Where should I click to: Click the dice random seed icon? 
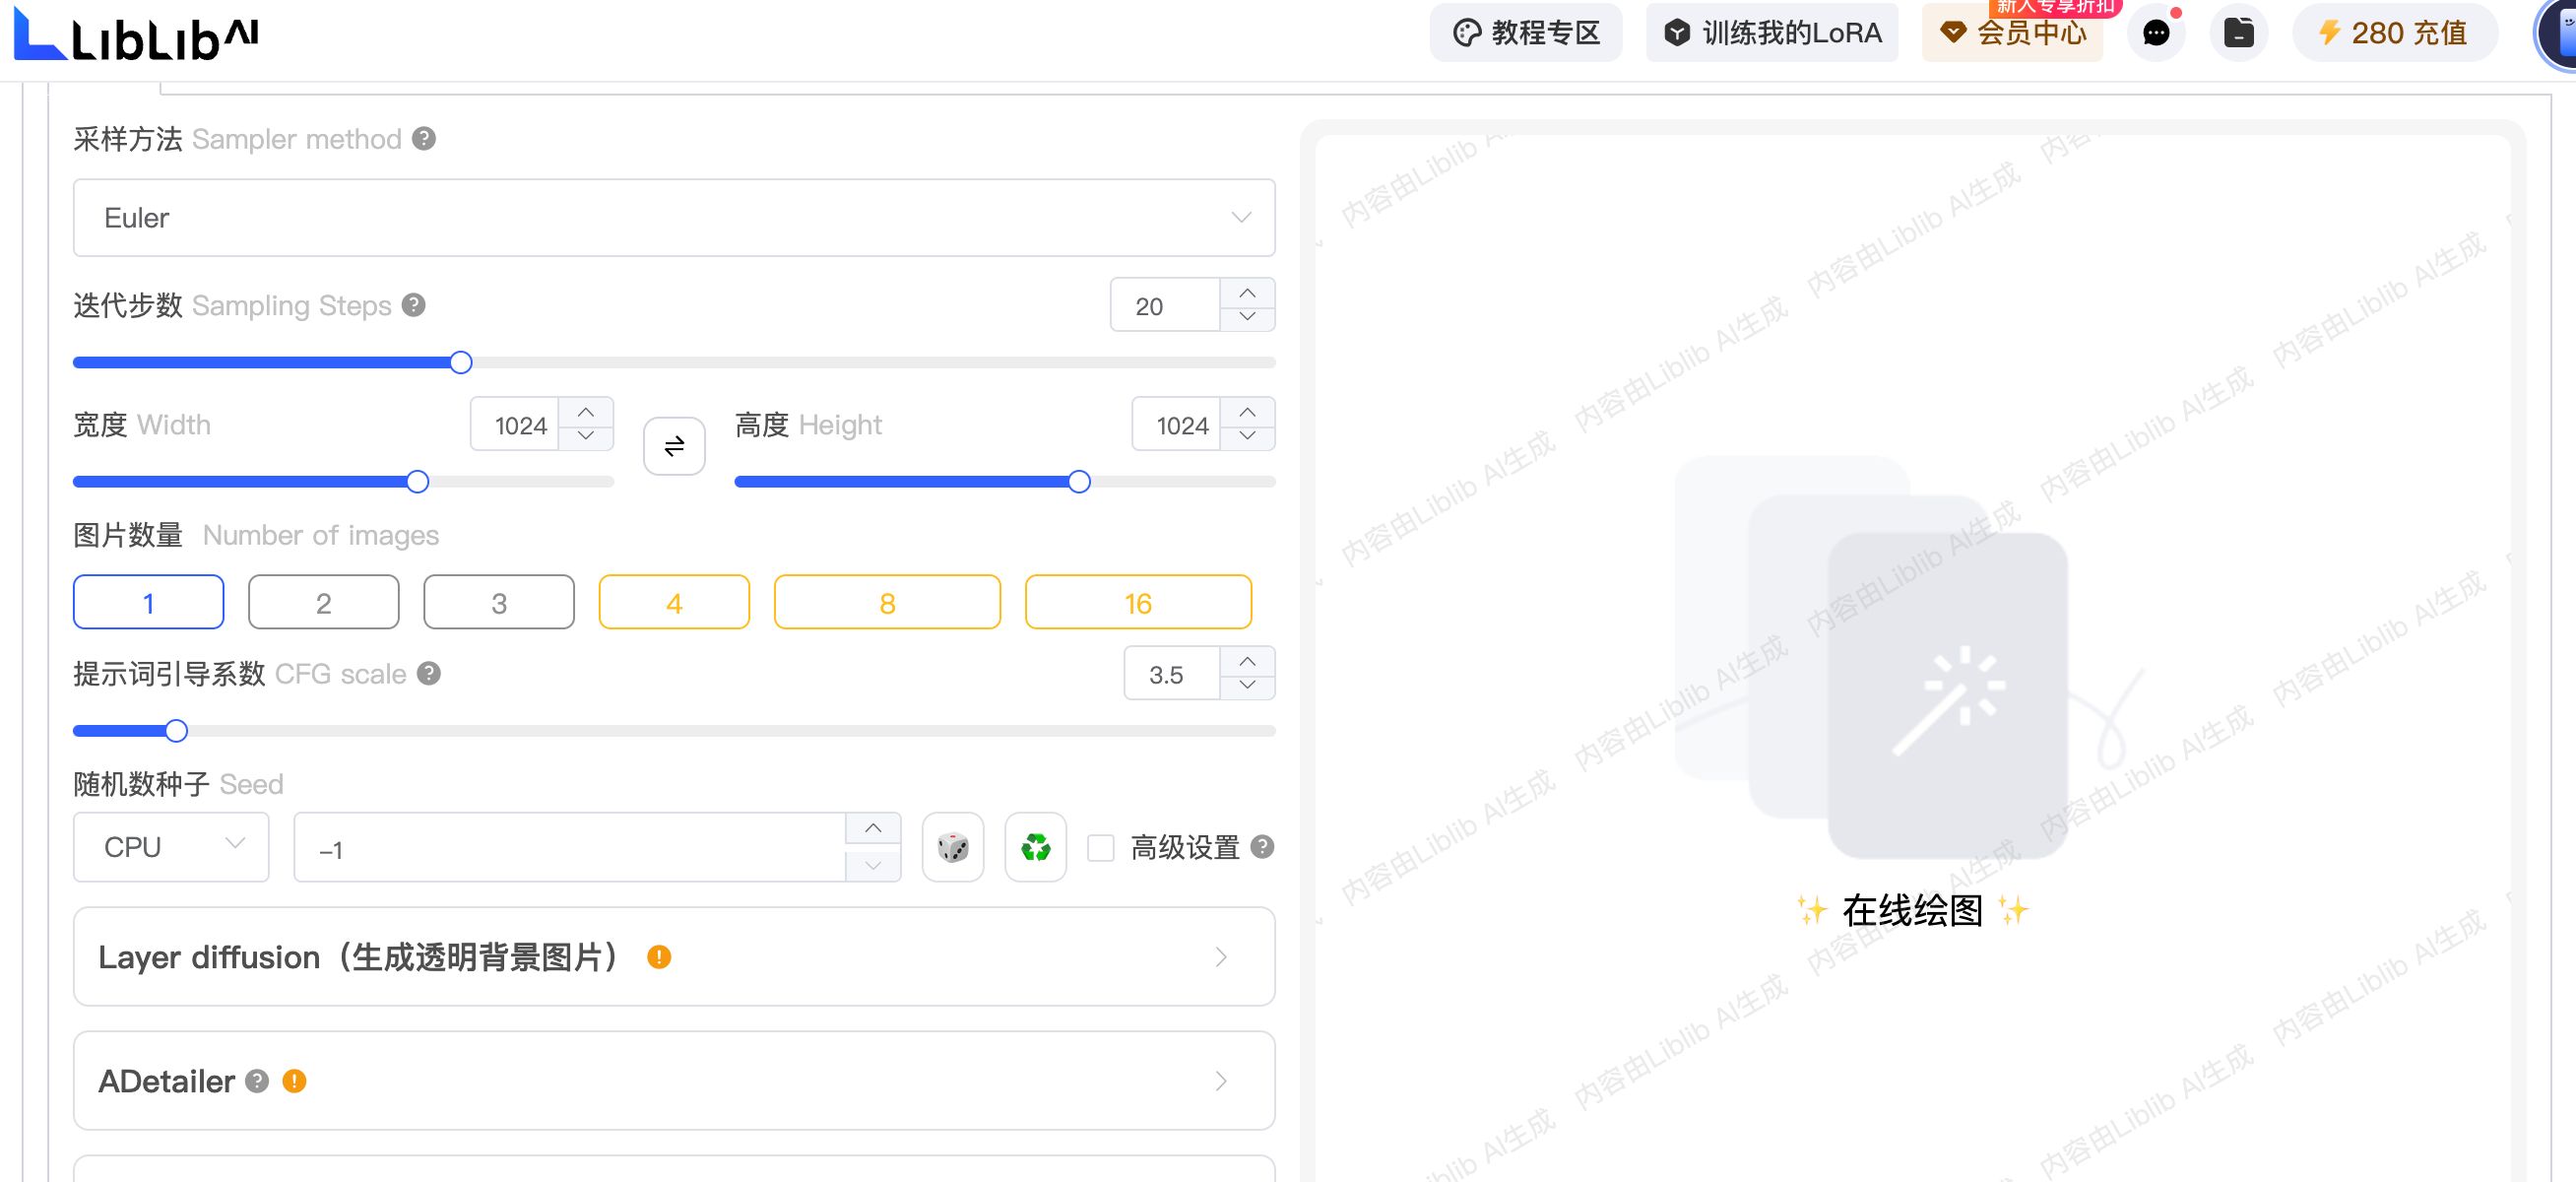952,847
